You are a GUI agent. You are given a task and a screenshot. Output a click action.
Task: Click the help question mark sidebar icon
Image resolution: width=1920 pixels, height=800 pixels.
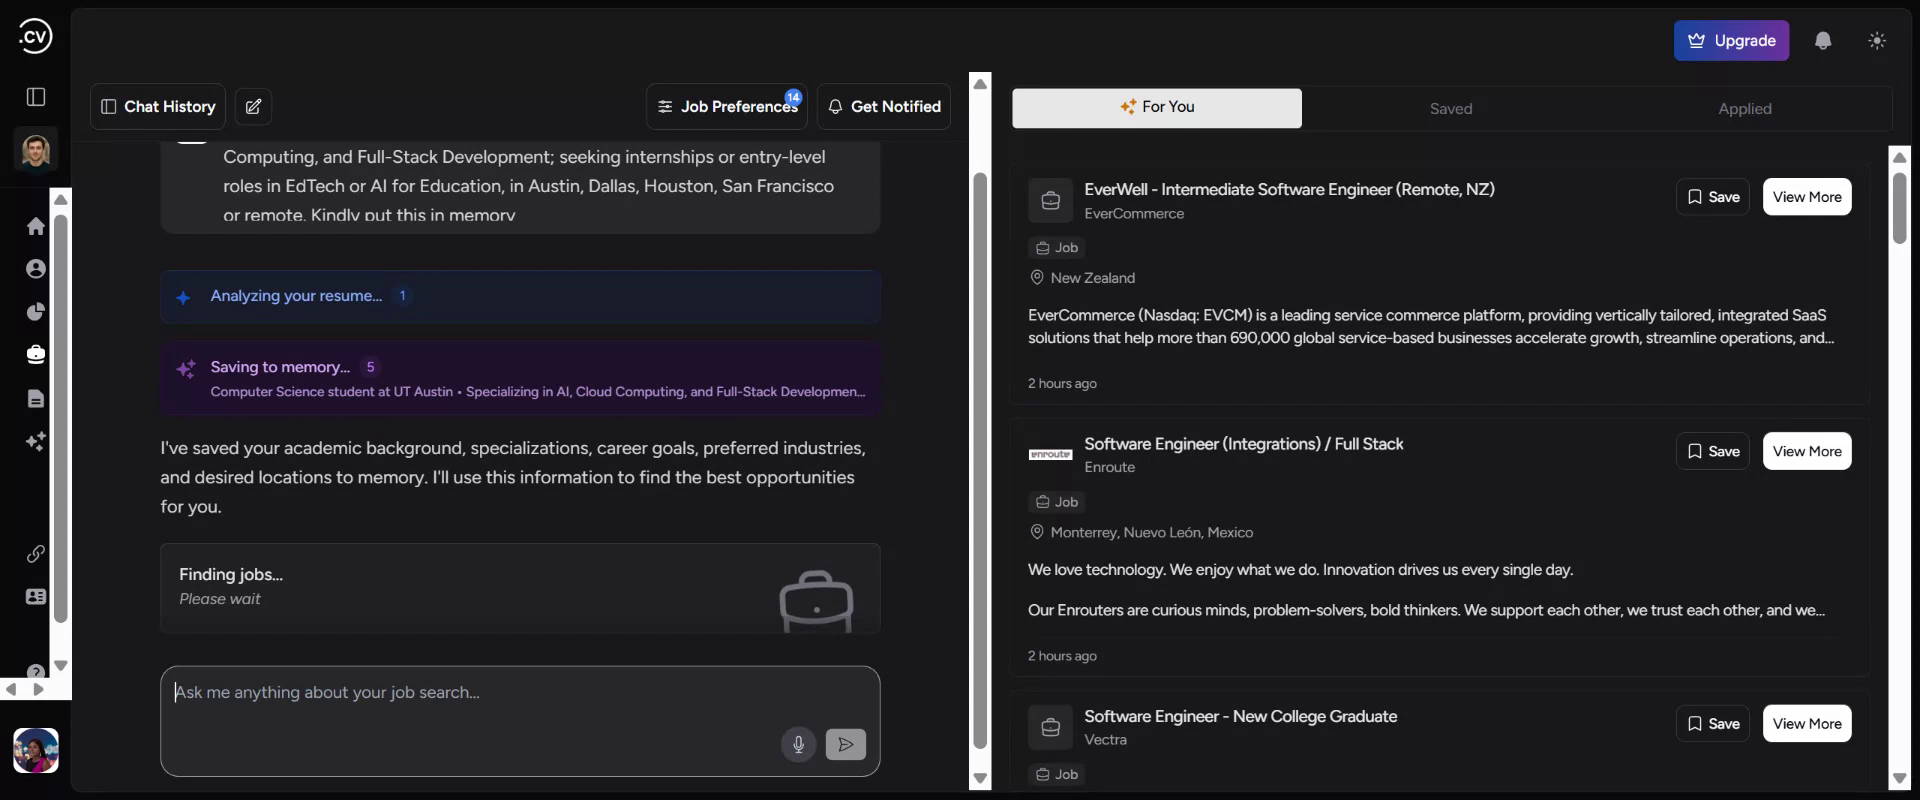coord(36,671)
